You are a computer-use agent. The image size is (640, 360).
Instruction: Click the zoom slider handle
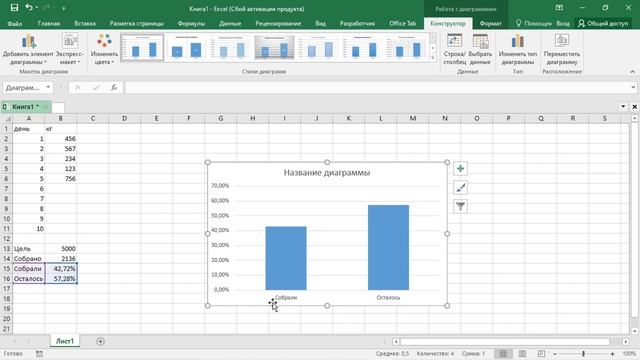point(583,353)
